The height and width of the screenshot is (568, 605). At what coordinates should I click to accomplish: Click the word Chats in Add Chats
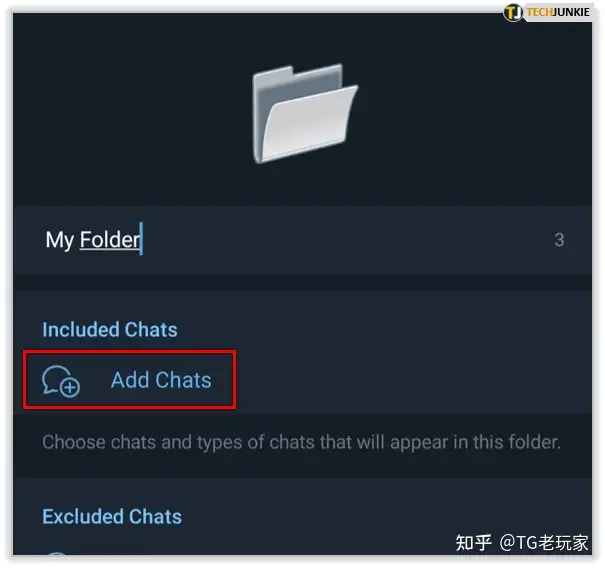183,380
